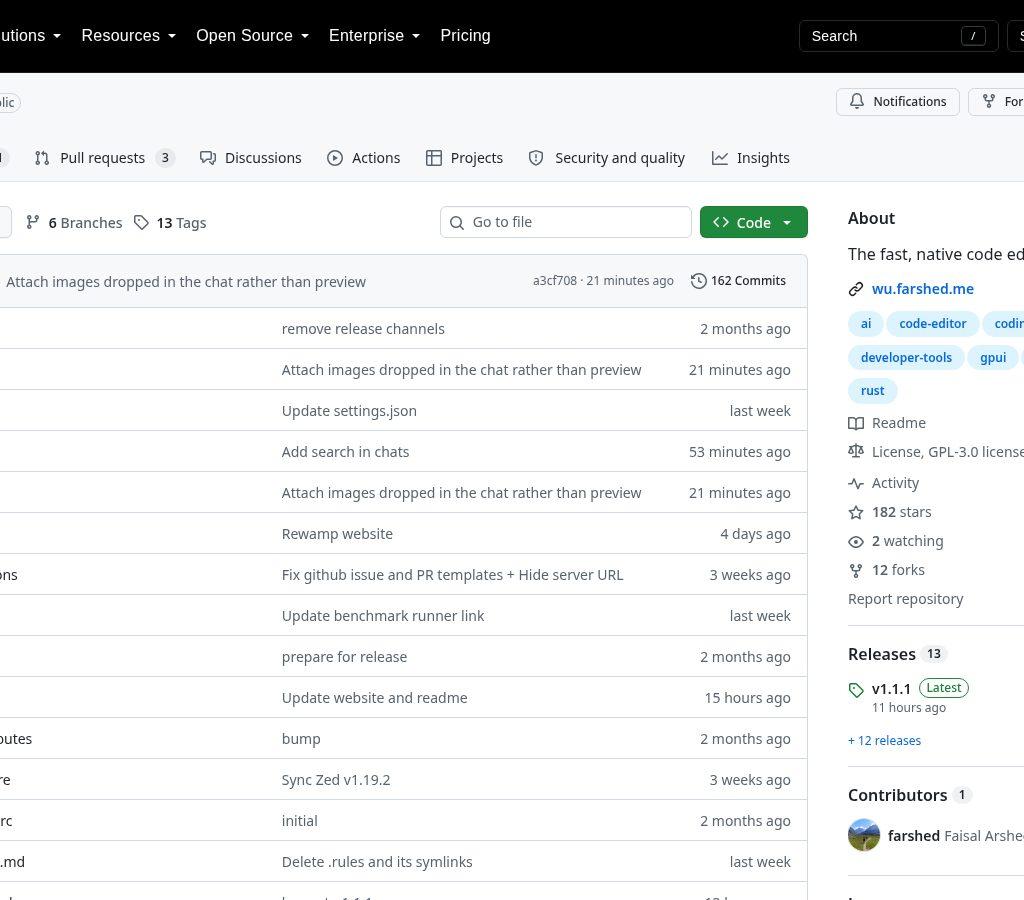Open the Discussions tab
Image resolution: width=1024 pixels, height=900 pixels.
click(251, 158)
